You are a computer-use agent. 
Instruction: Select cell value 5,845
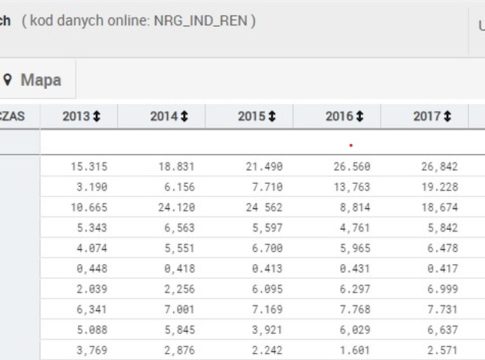tap(180, 330)
